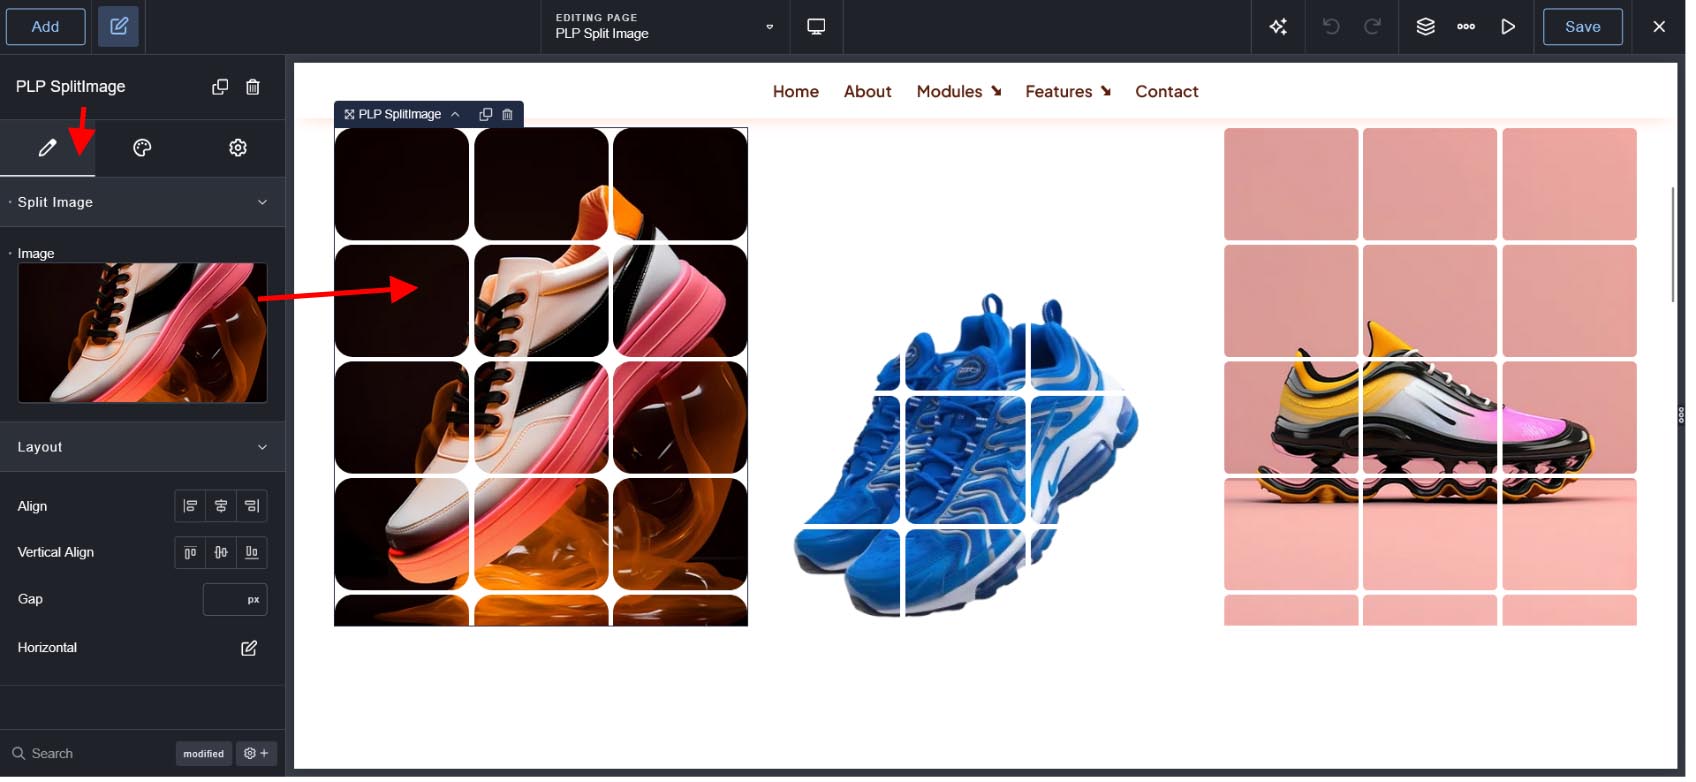The height and width of the screenshot is (782, 1696).
Task: Click the Add button
Action: point(46,27)
